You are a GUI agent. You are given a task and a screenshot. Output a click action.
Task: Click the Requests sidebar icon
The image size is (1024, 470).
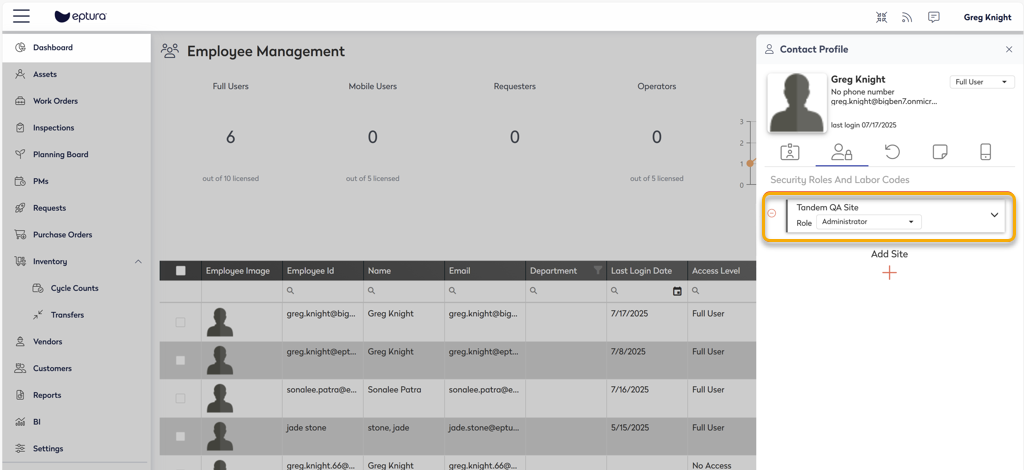[20, 208]
